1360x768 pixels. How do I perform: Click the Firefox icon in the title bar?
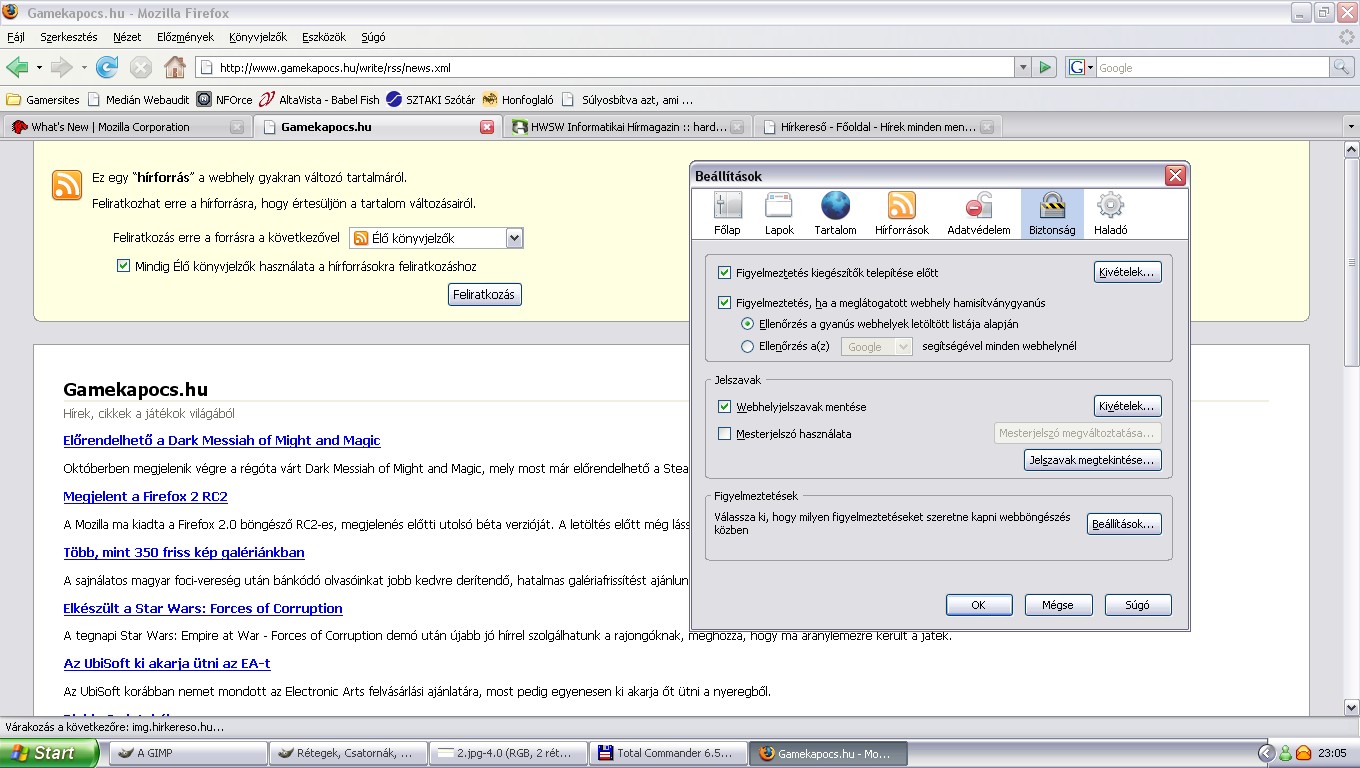click(x=11, y=13)
